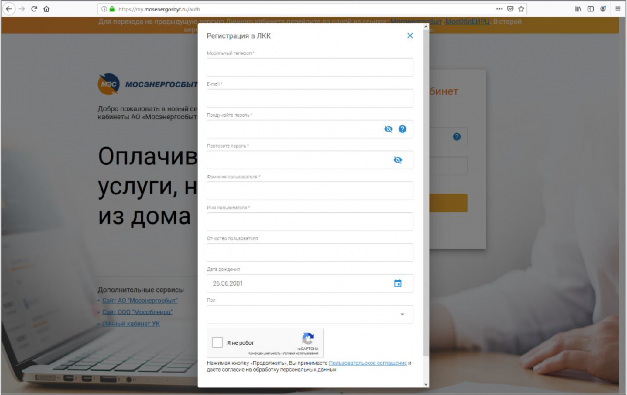This screenshot has height=395, width=627.
Task: Go back with browser back arrow
Action: point(8,9)
